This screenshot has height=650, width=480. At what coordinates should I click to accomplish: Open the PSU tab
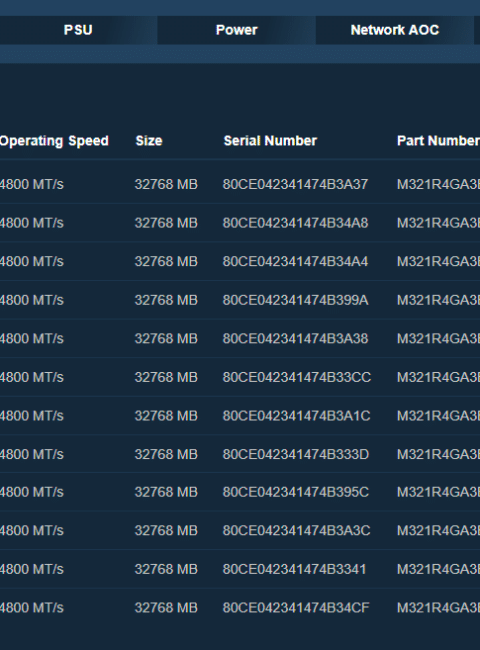[x=78, y=30]
